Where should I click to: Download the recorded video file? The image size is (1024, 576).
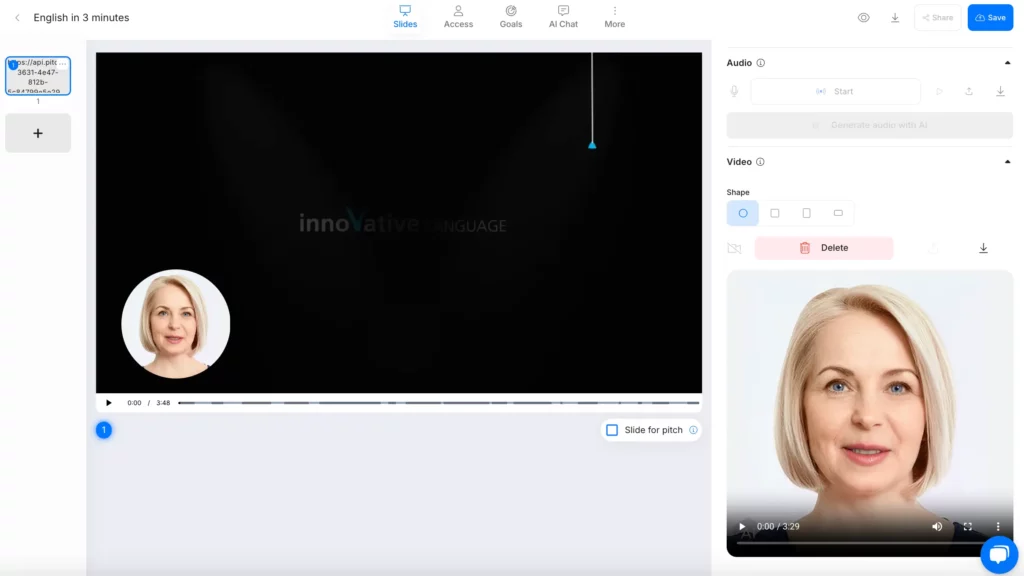coord(983,248)
